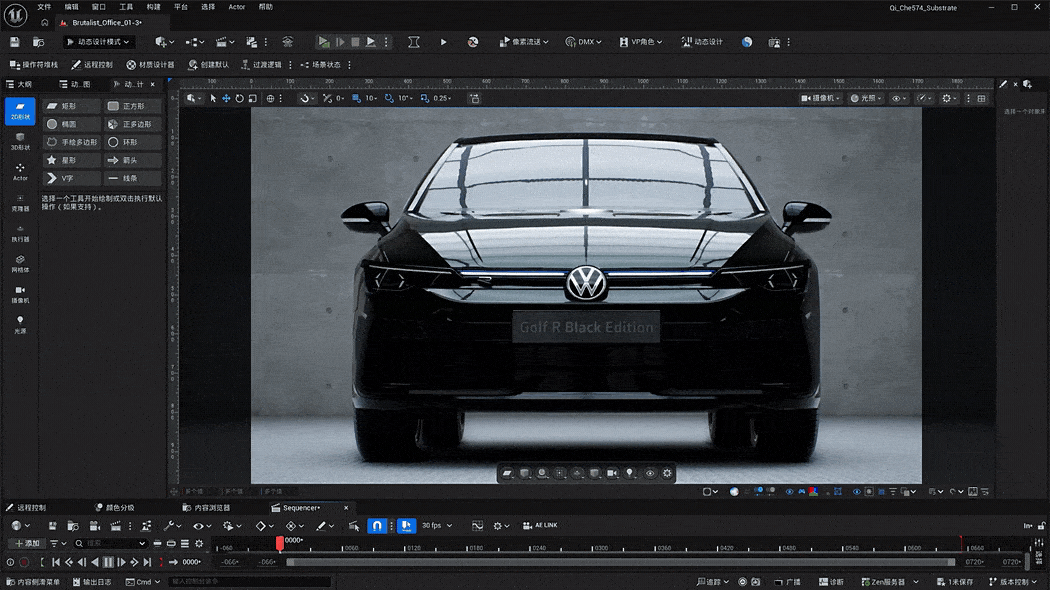This screenshot has width=1050, height=590.
Task: Click the gear icon in viewport floating bar
Action: coord(667,473)
